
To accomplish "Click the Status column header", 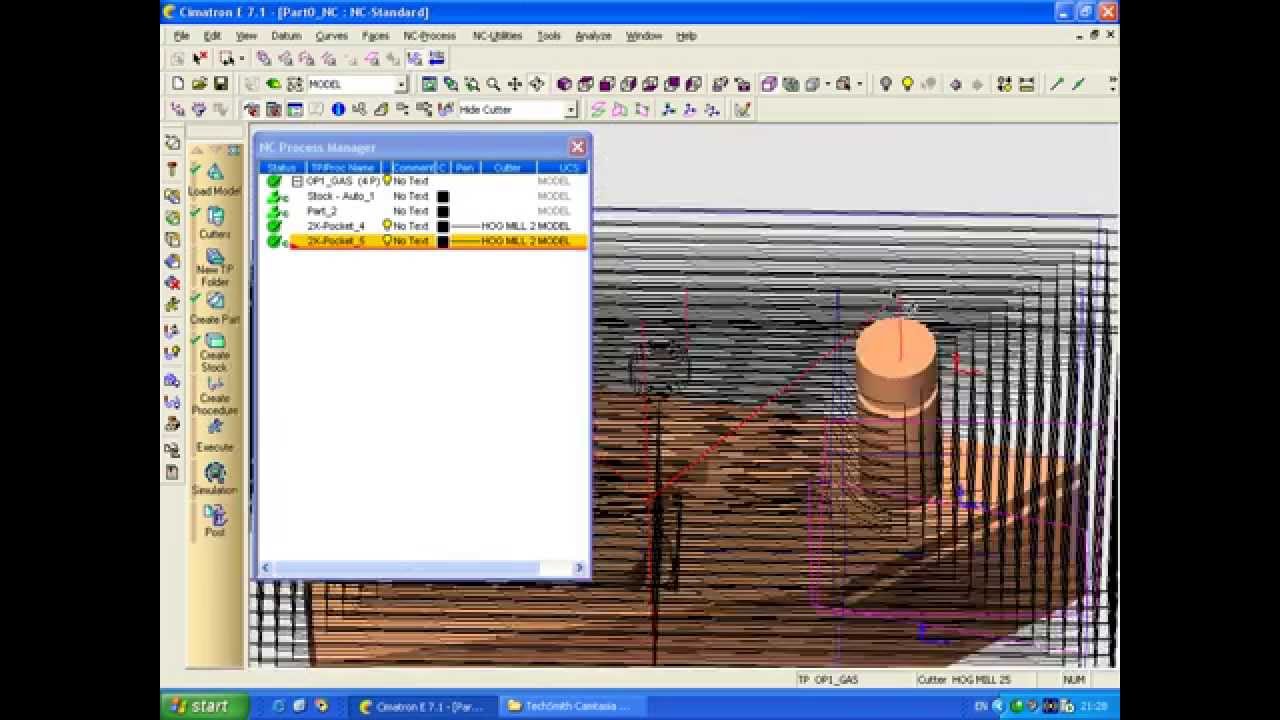I will pos(282,167).
